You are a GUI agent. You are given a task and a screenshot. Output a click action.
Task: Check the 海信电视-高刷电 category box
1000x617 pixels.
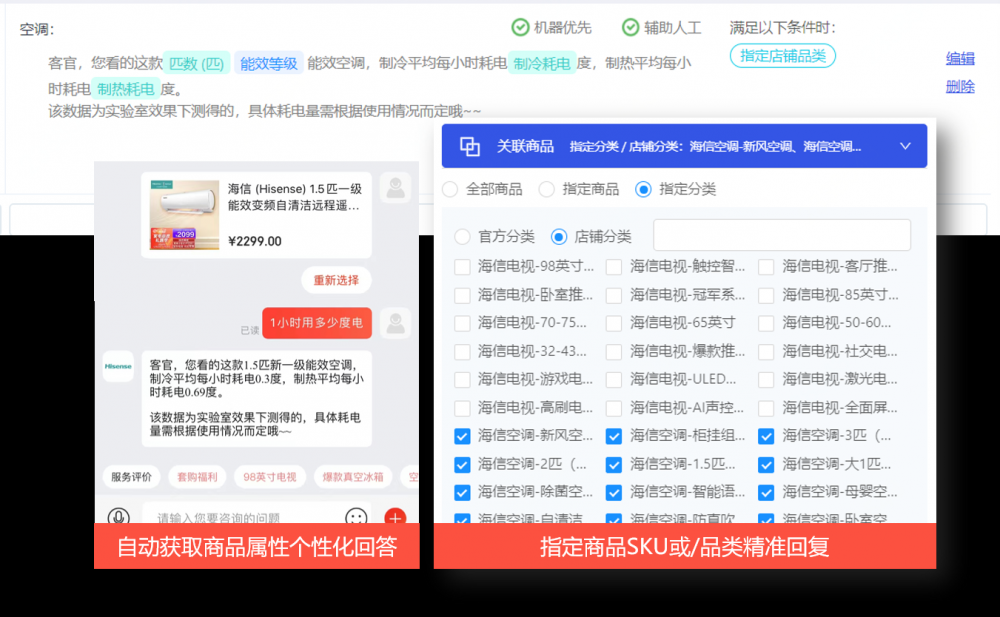point(462,408)
